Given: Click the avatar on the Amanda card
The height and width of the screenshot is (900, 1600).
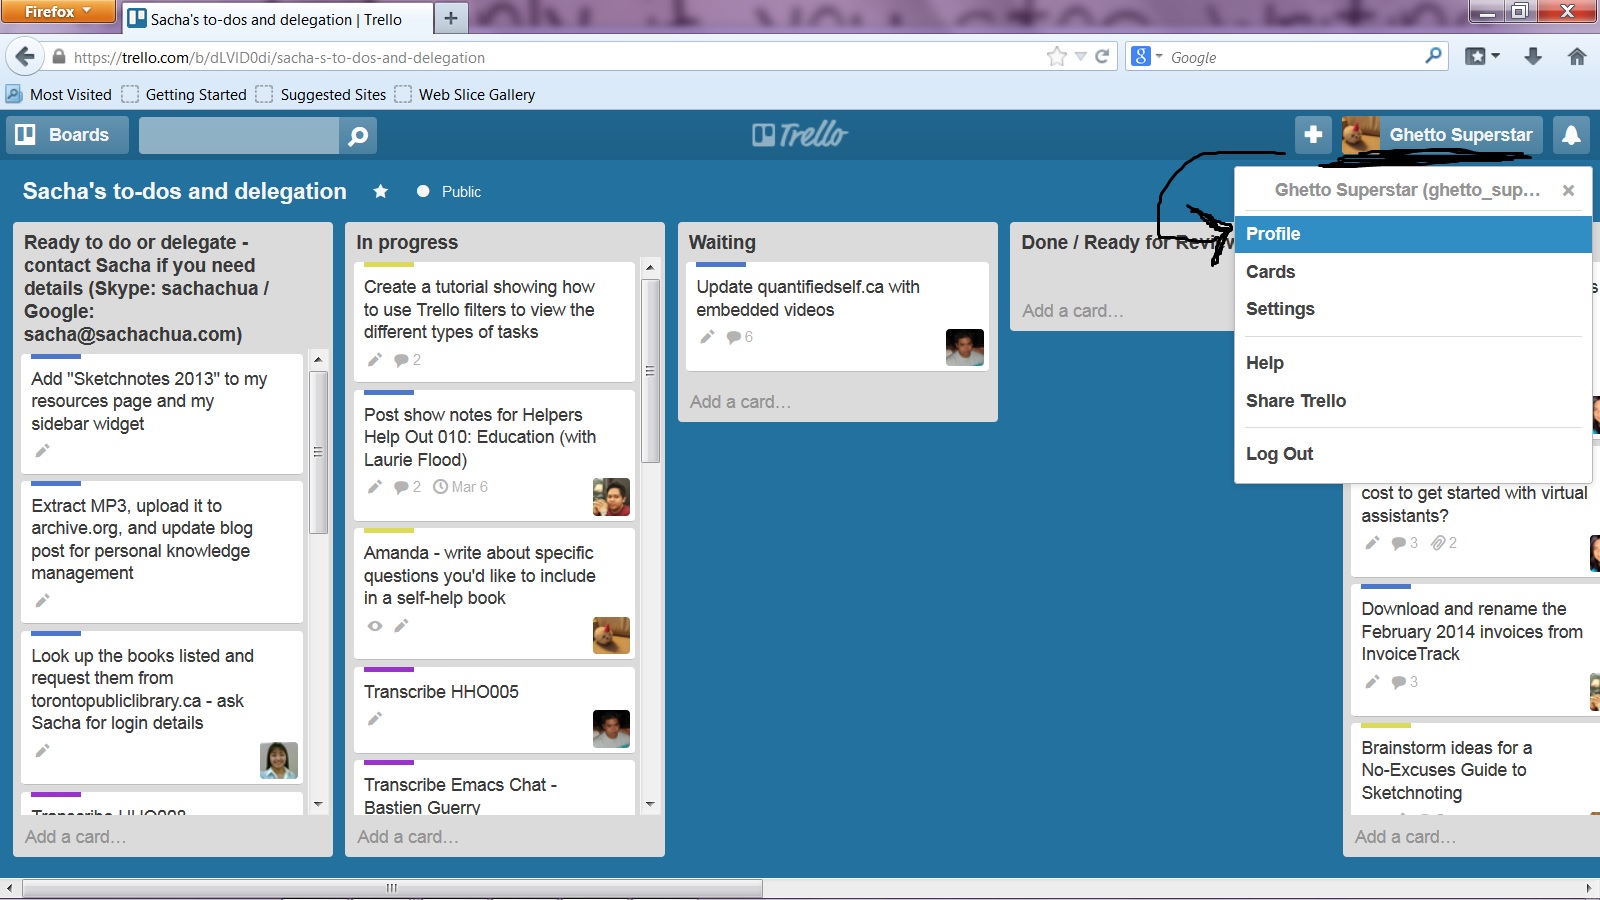Looking at the screenshot, I should [611, 635].
